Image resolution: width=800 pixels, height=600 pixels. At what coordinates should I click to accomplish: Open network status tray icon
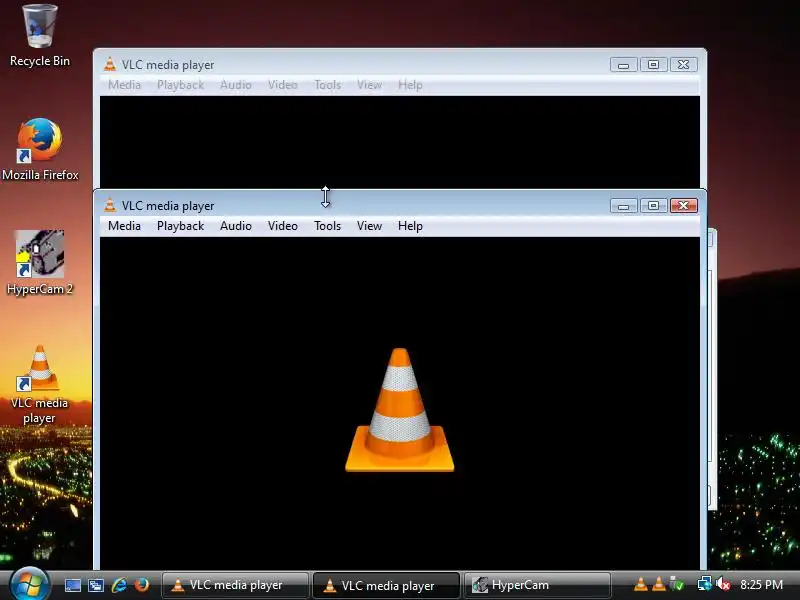pos(705,584)
